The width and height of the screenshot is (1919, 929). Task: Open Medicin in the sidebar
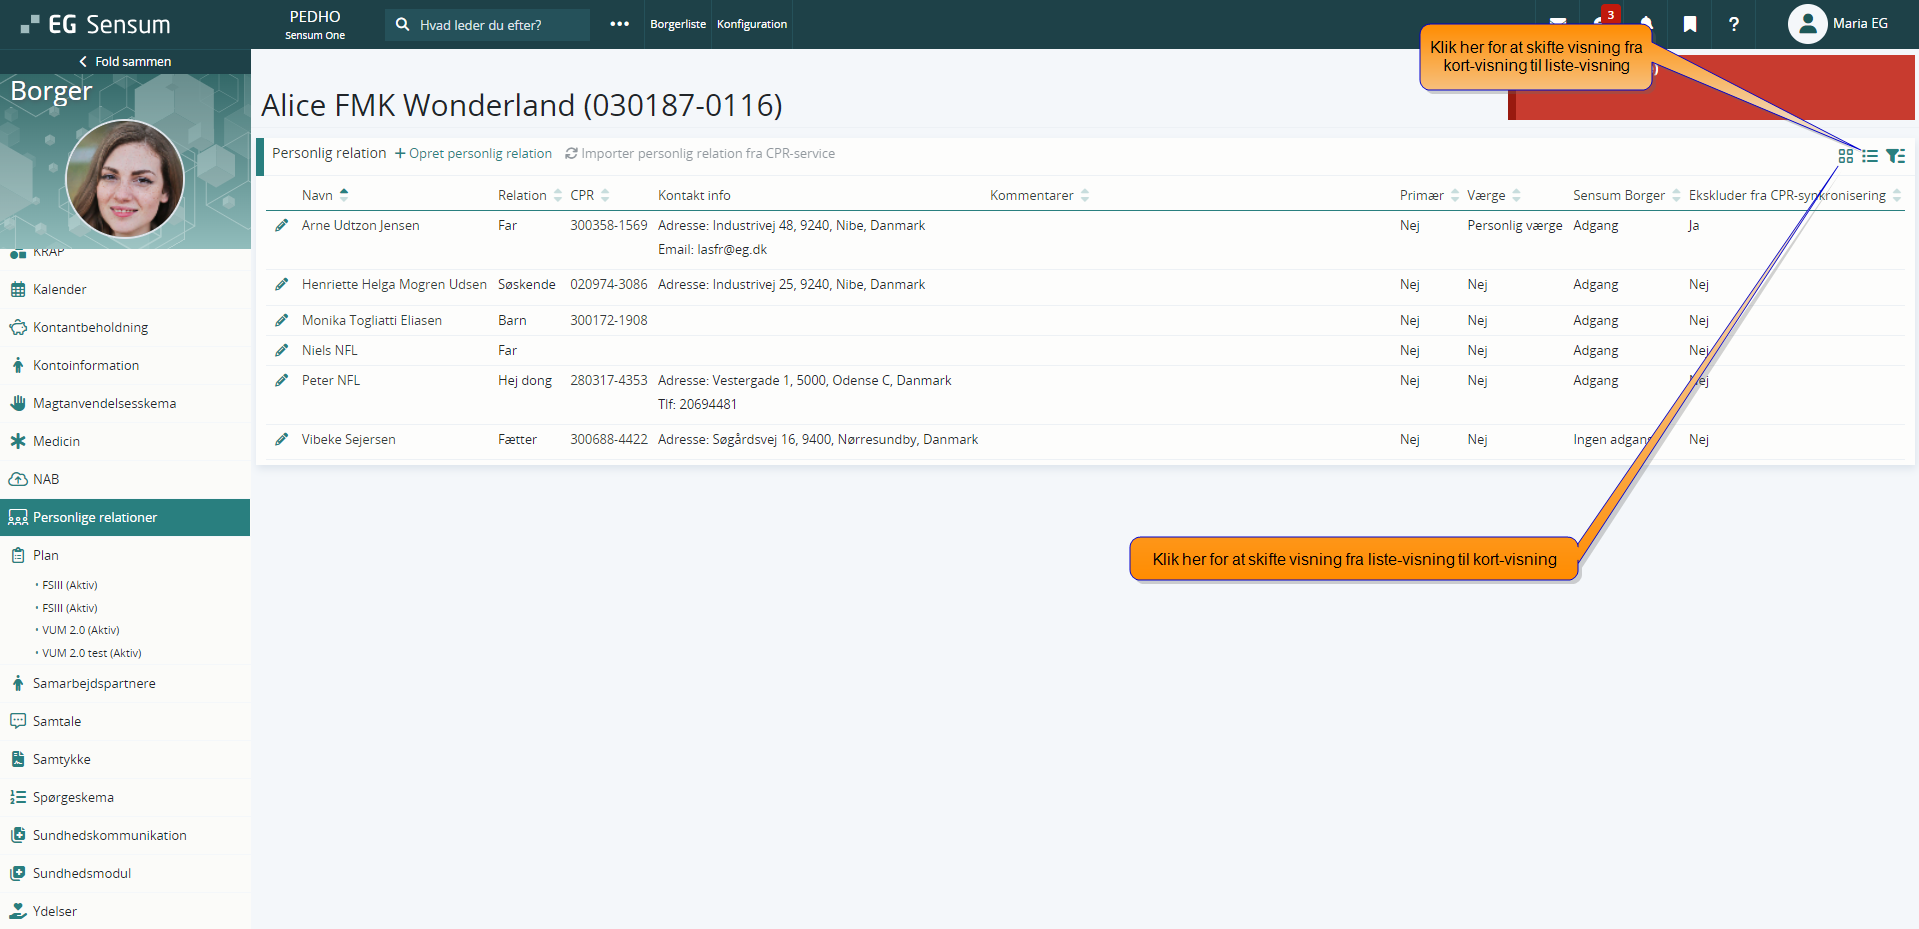coord(56,441)
